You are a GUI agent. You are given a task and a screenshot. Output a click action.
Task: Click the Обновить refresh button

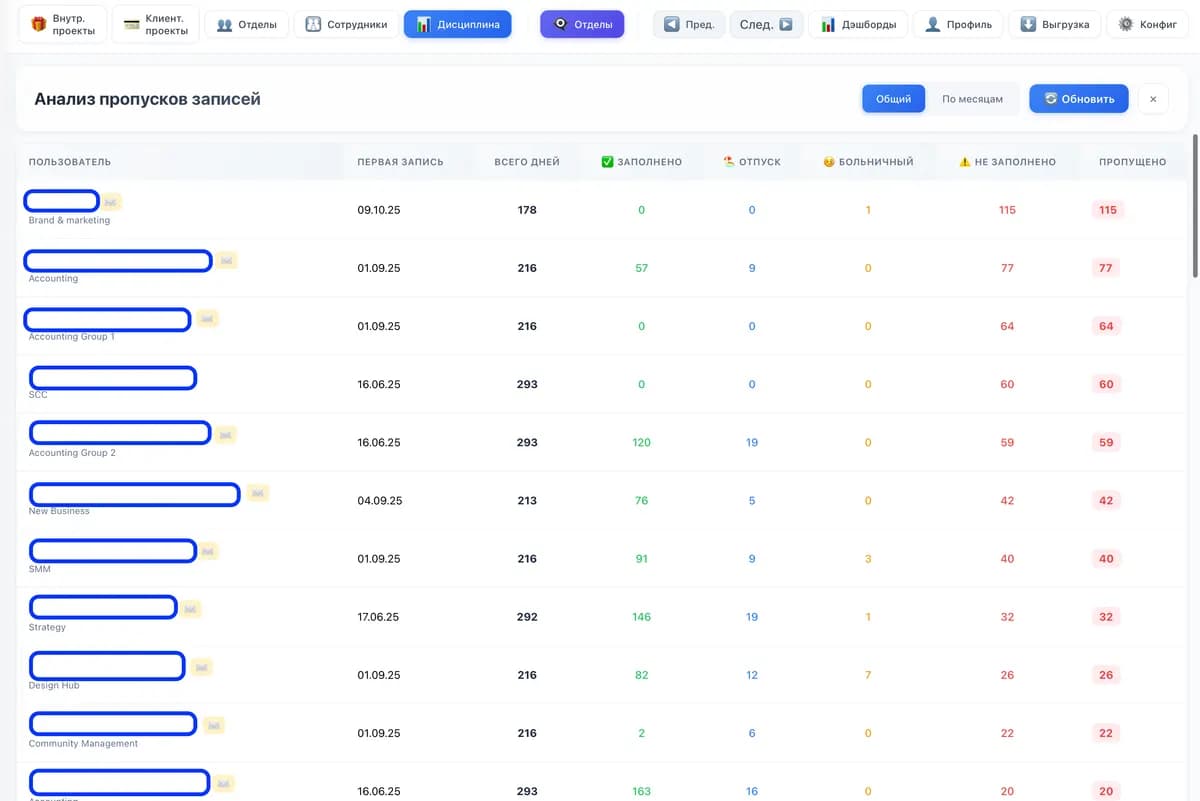[1079, 99]
